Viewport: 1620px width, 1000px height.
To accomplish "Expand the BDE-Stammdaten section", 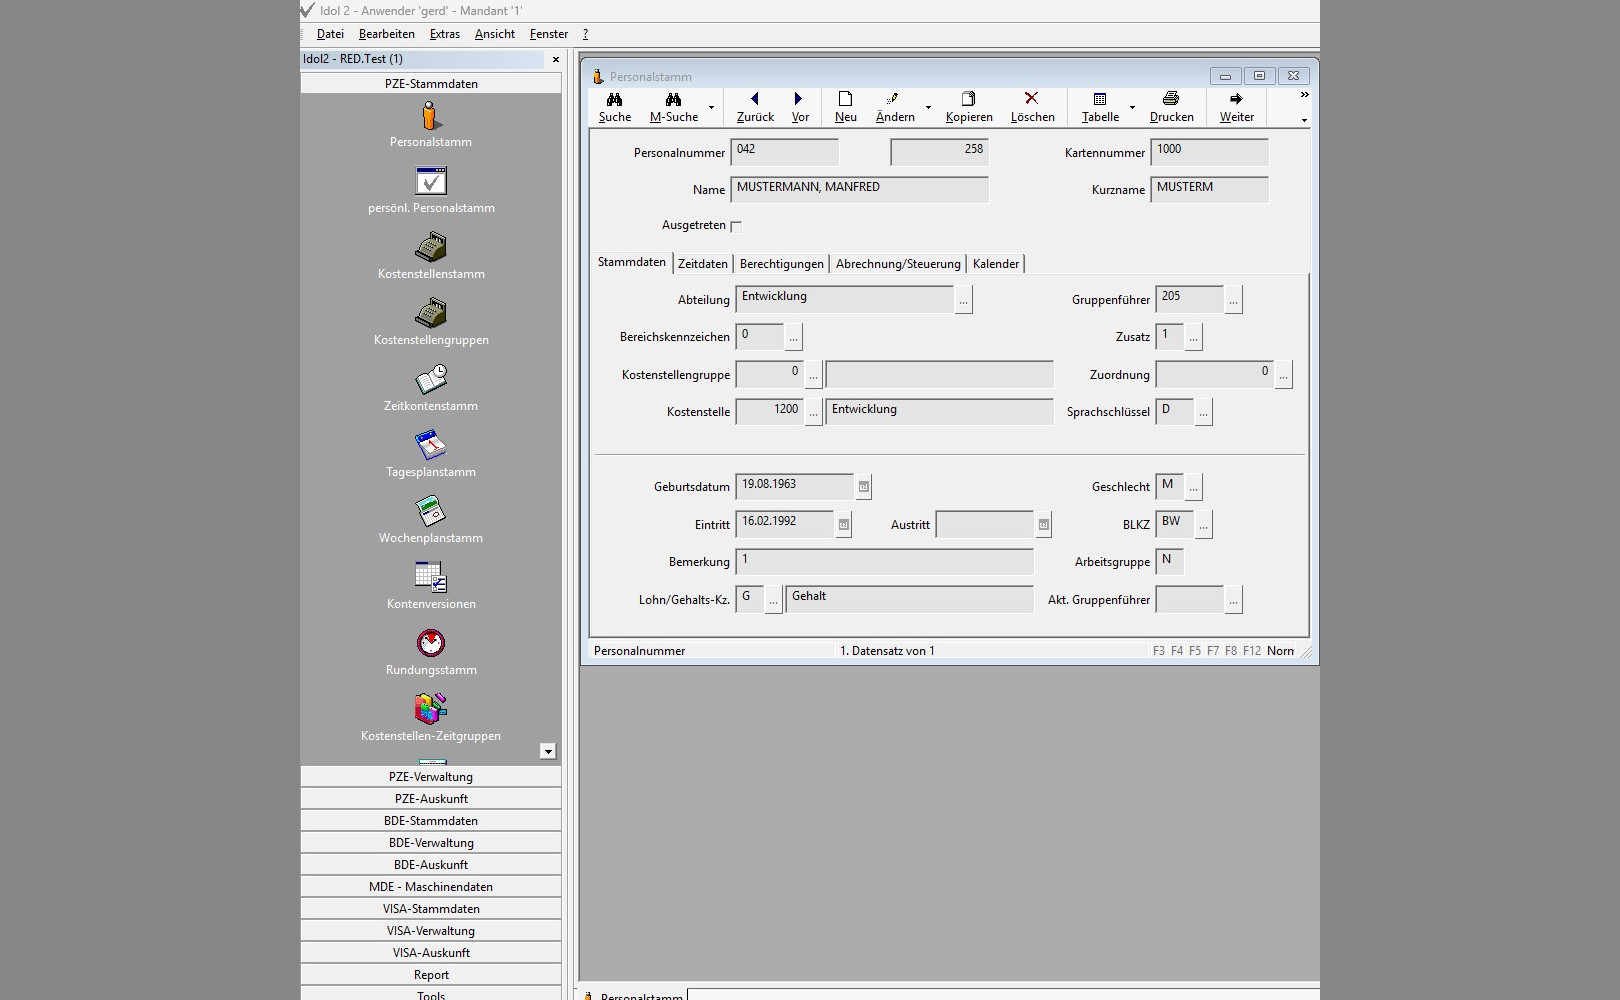I will click(431, 821).
